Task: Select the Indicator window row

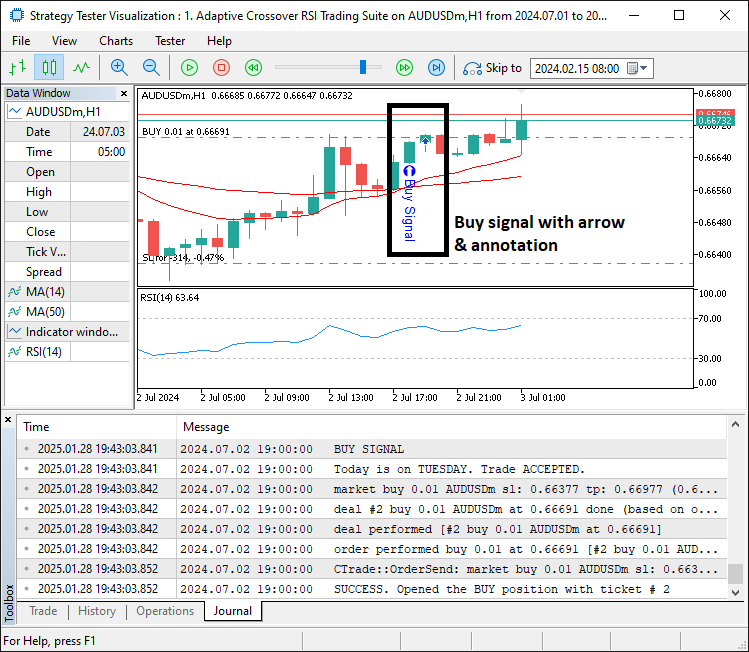Action: tap(67, 332)
